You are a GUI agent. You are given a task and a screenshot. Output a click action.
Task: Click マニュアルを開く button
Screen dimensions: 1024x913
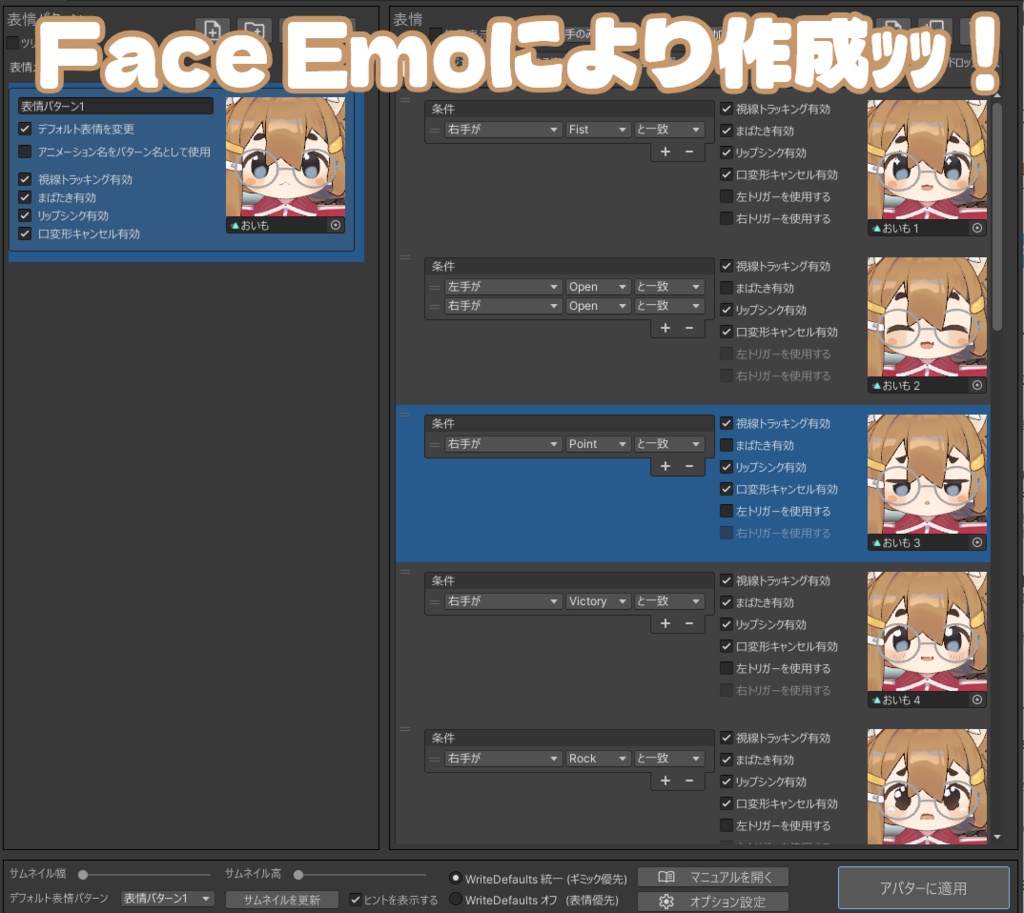pos(713,877)
